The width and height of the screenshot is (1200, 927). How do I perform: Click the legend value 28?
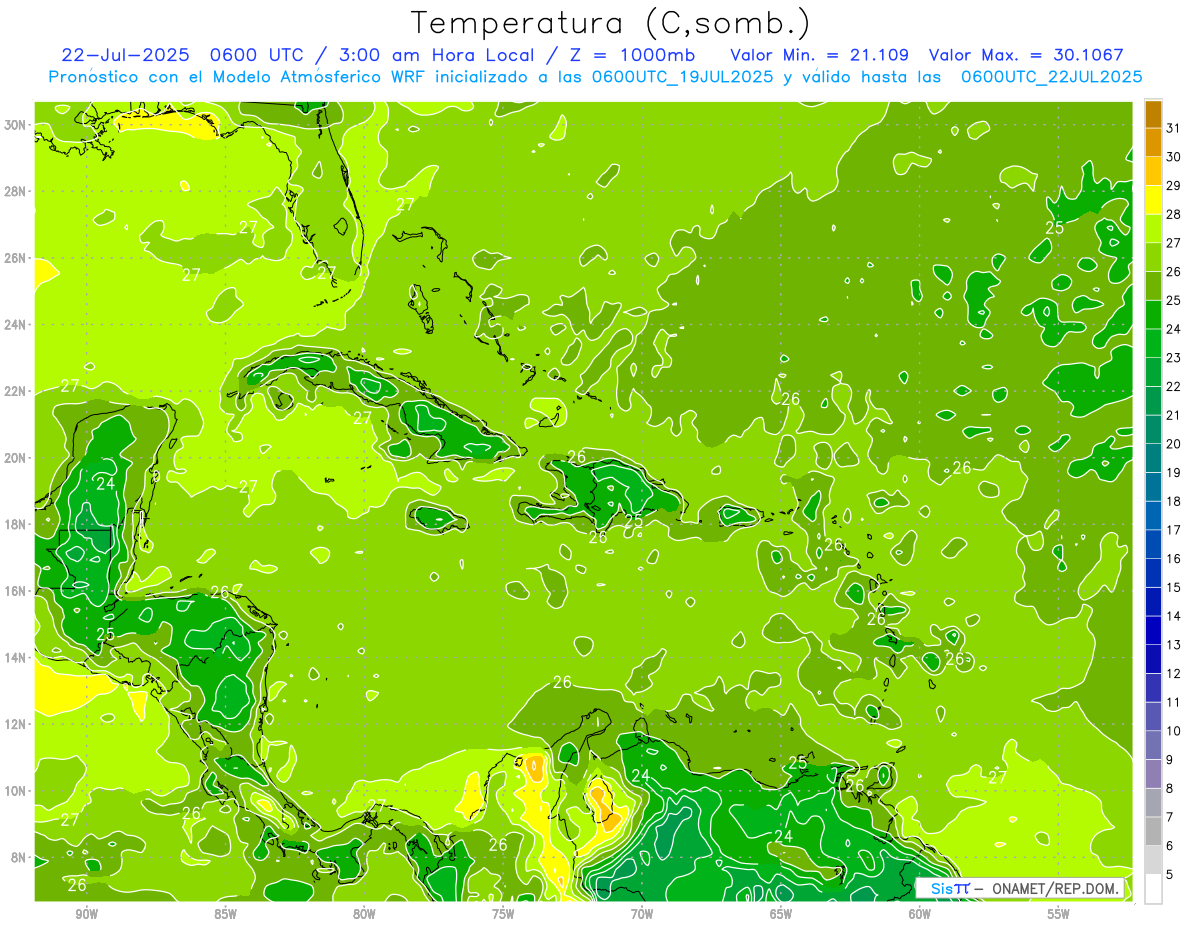(x=1173, y=214)
